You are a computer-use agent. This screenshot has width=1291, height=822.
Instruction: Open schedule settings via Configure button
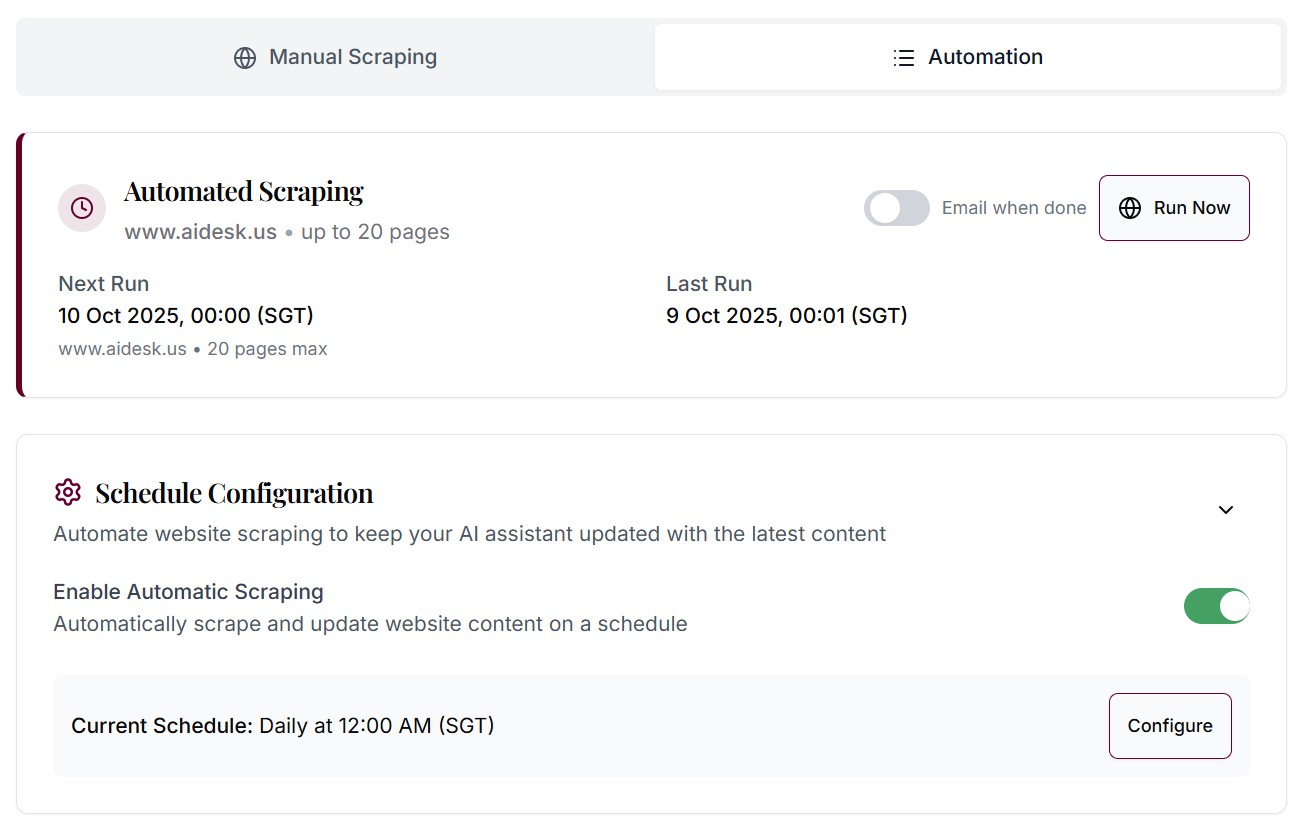1169,726
